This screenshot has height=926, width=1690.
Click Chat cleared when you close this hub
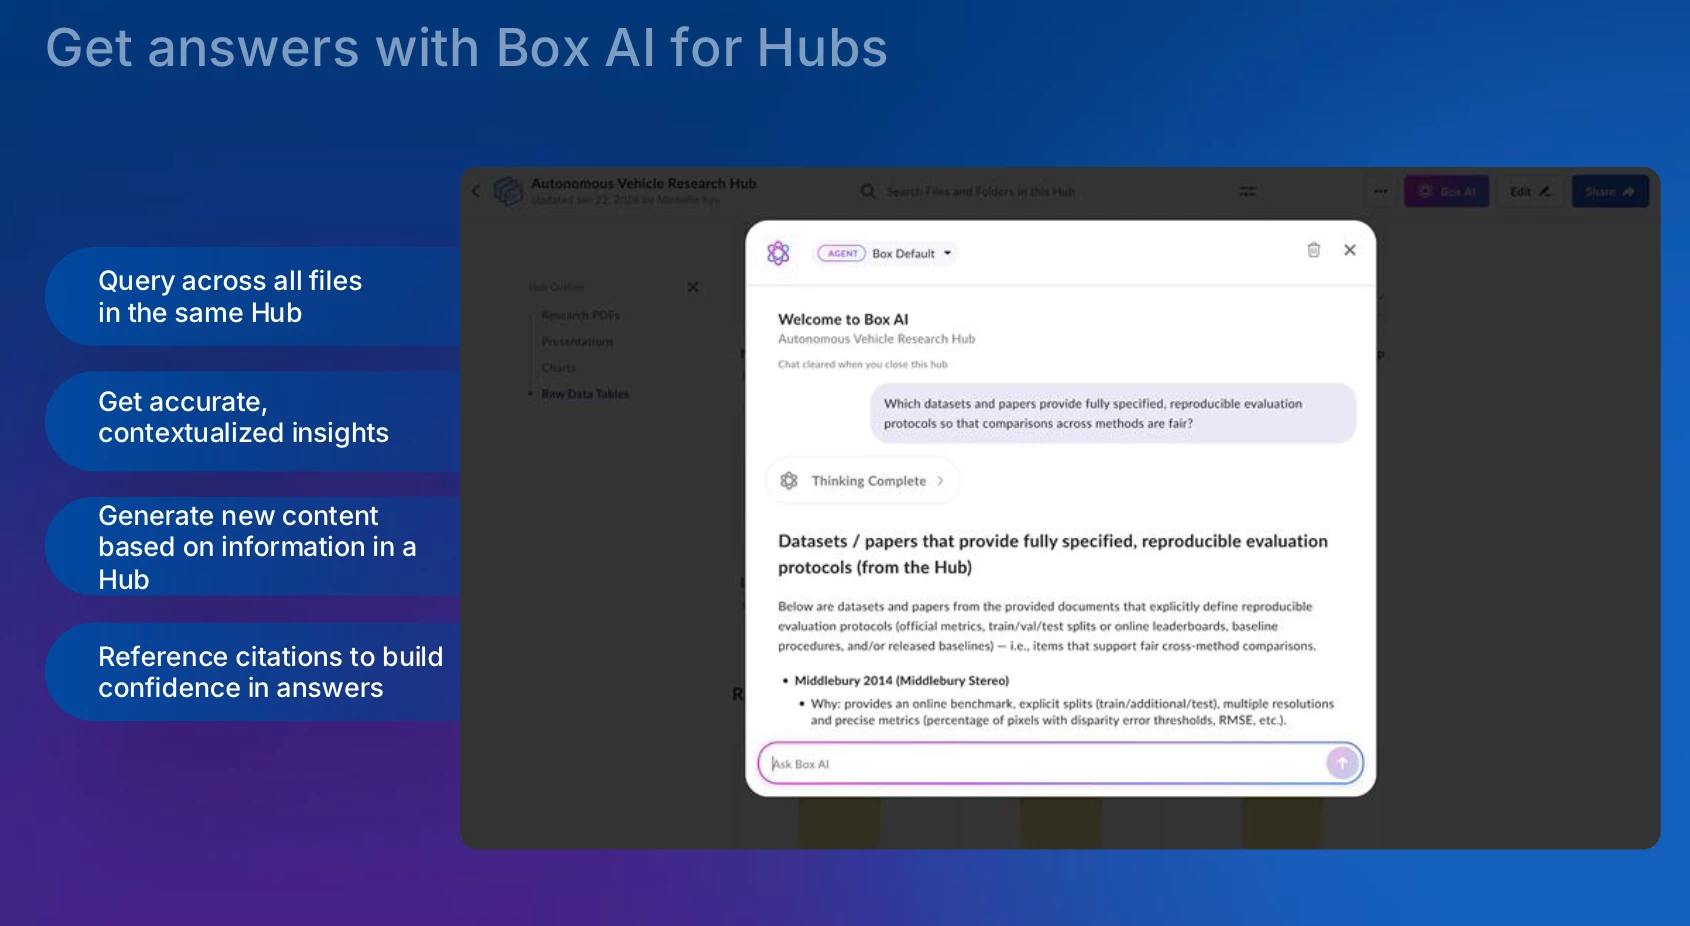[x=862, y=365]
